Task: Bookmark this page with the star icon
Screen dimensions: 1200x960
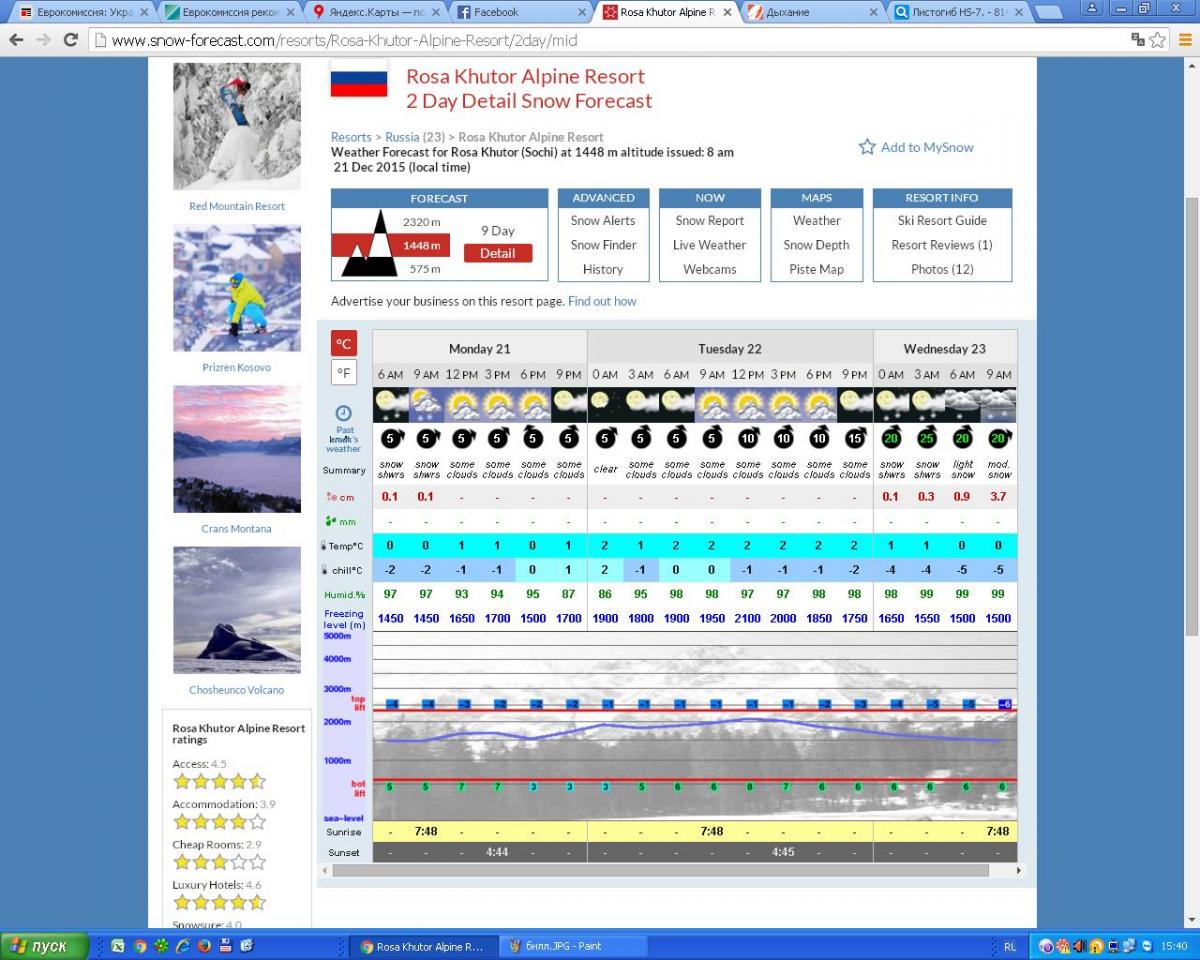Action: [1157, 40]
